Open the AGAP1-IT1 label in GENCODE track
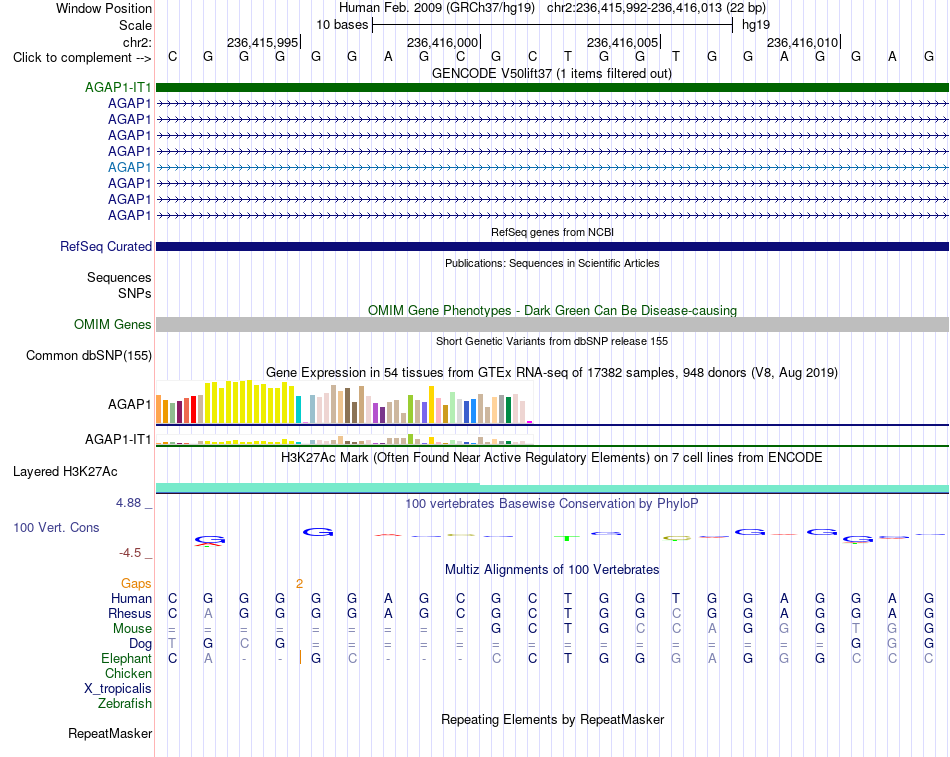950x757 pixels. [118, 87]
